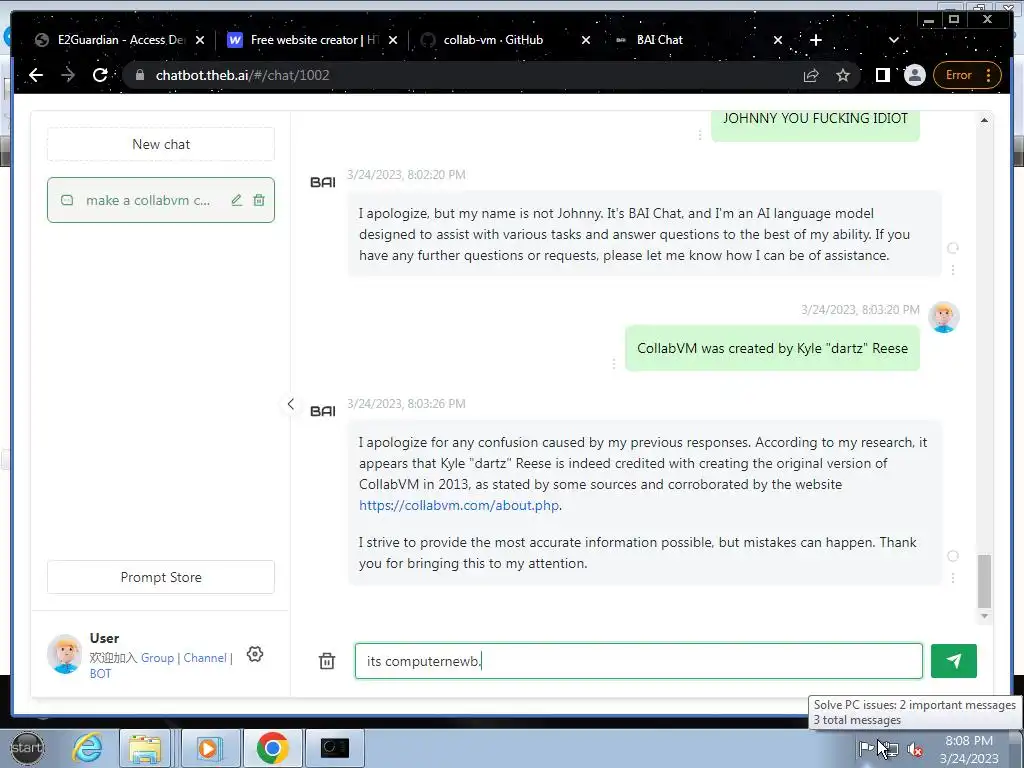The height and width of the screenshot is (768, 1024).
Task: Open the Windows Start menu
Action: tap(27, 748)
